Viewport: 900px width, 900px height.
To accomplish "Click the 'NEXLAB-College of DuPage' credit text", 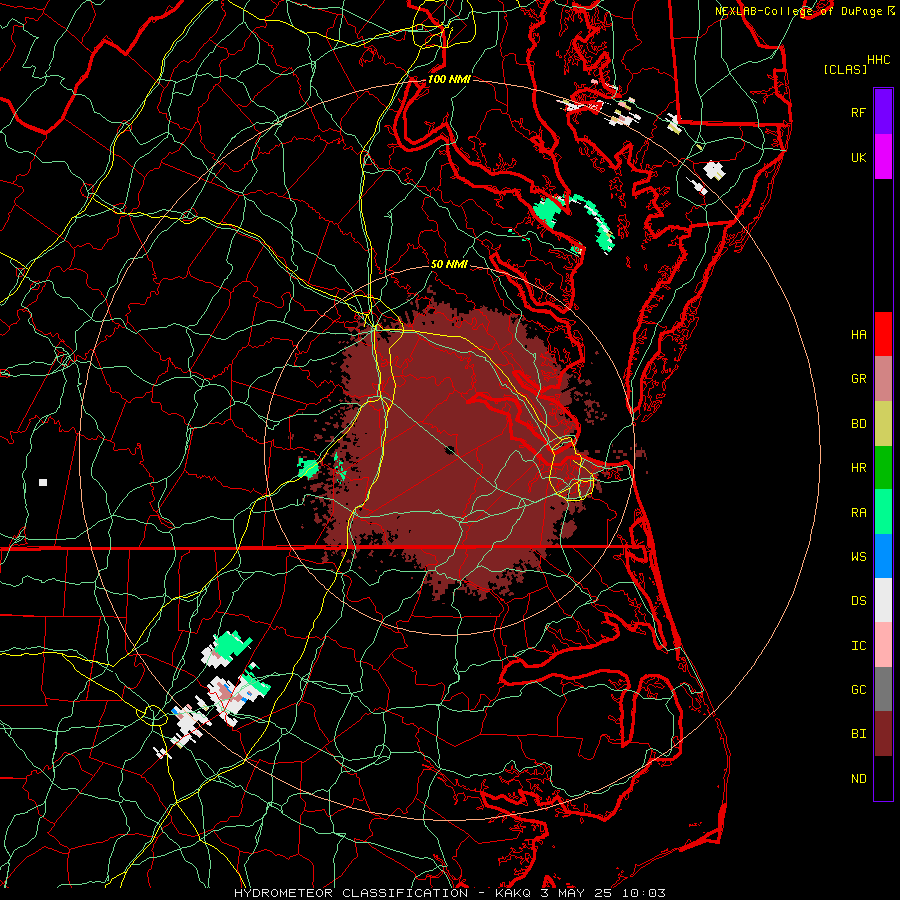I will pyautogui.click(x=801, y=11).
